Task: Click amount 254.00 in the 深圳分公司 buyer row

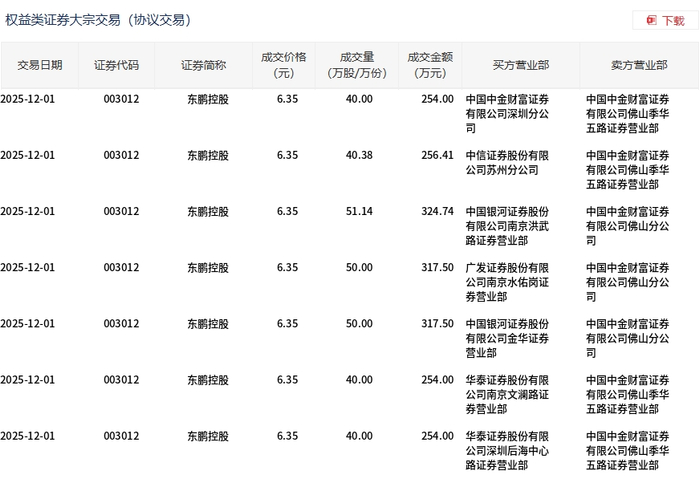Action: click(x=438, y=99)
